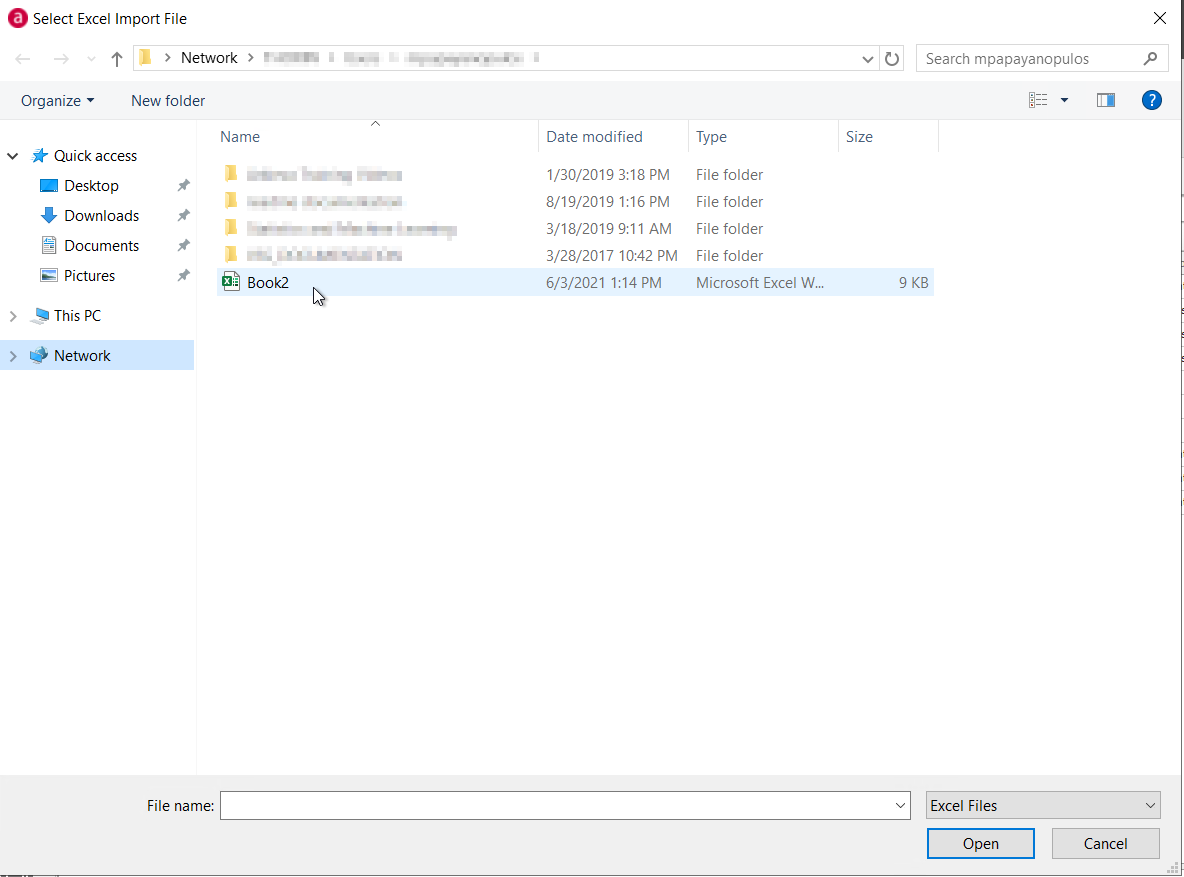This screenshot has width=1184, height=877.
Task: Refresh the folder view
Action: [892, 59]
